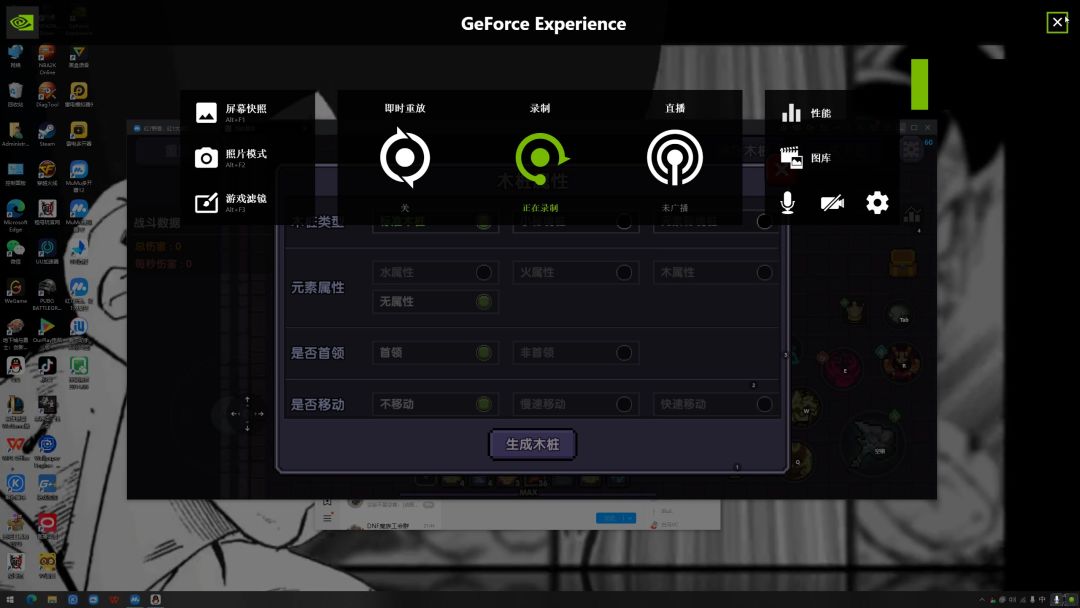Click the E skill icon in game
The width and height of the screenshot is (1080, 608).
pyautogui.click(x=843, y=367)
